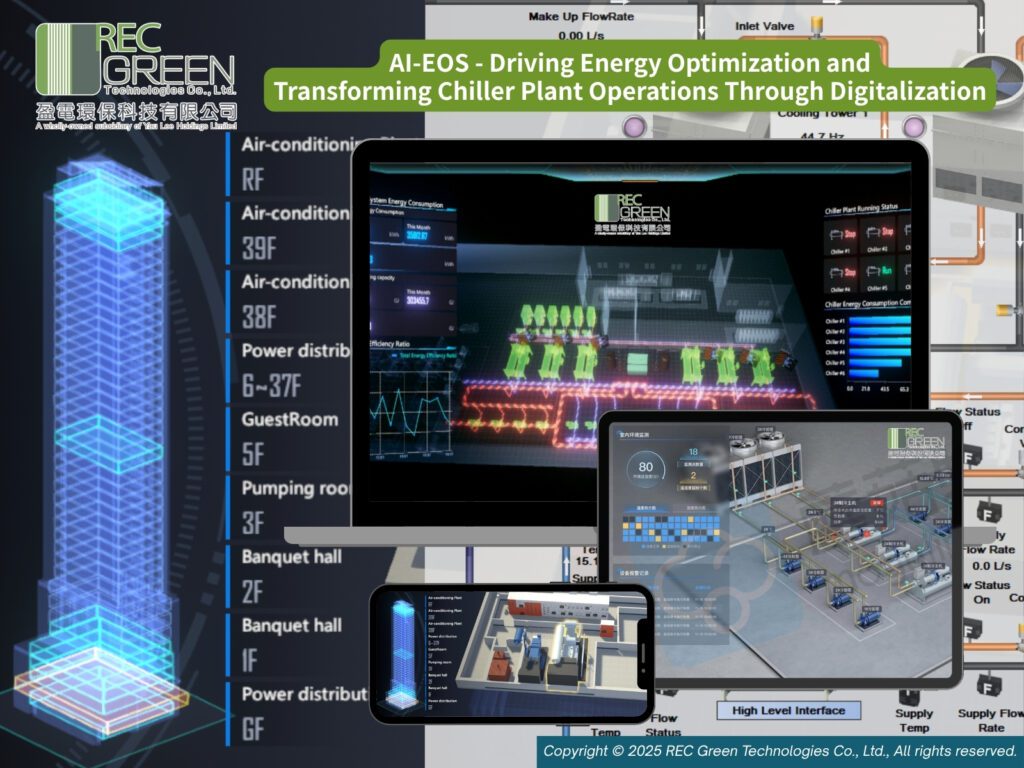Click the Supply Flow Rate label
This screenshot has height=768, width=1024.
991,720
